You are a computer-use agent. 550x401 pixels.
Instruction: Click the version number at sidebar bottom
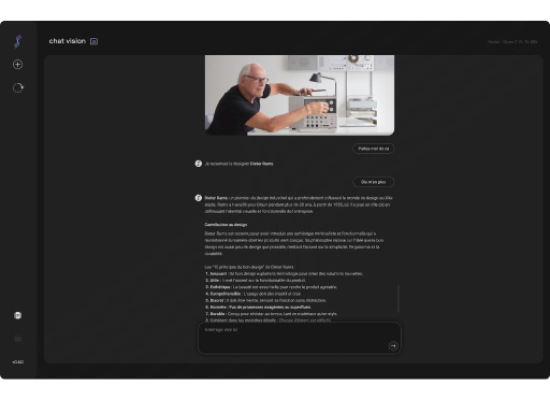coord(18,362)
